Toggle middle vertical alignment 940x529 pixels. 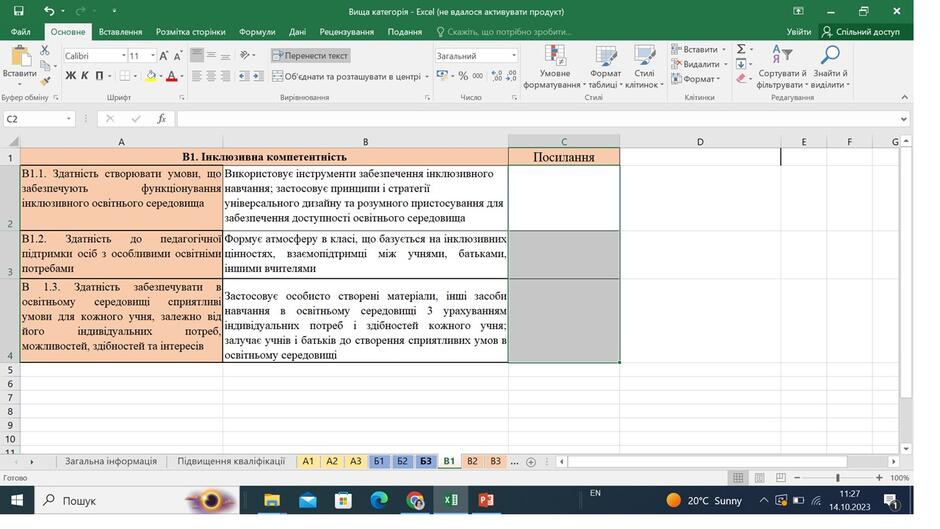click(211, 56)
